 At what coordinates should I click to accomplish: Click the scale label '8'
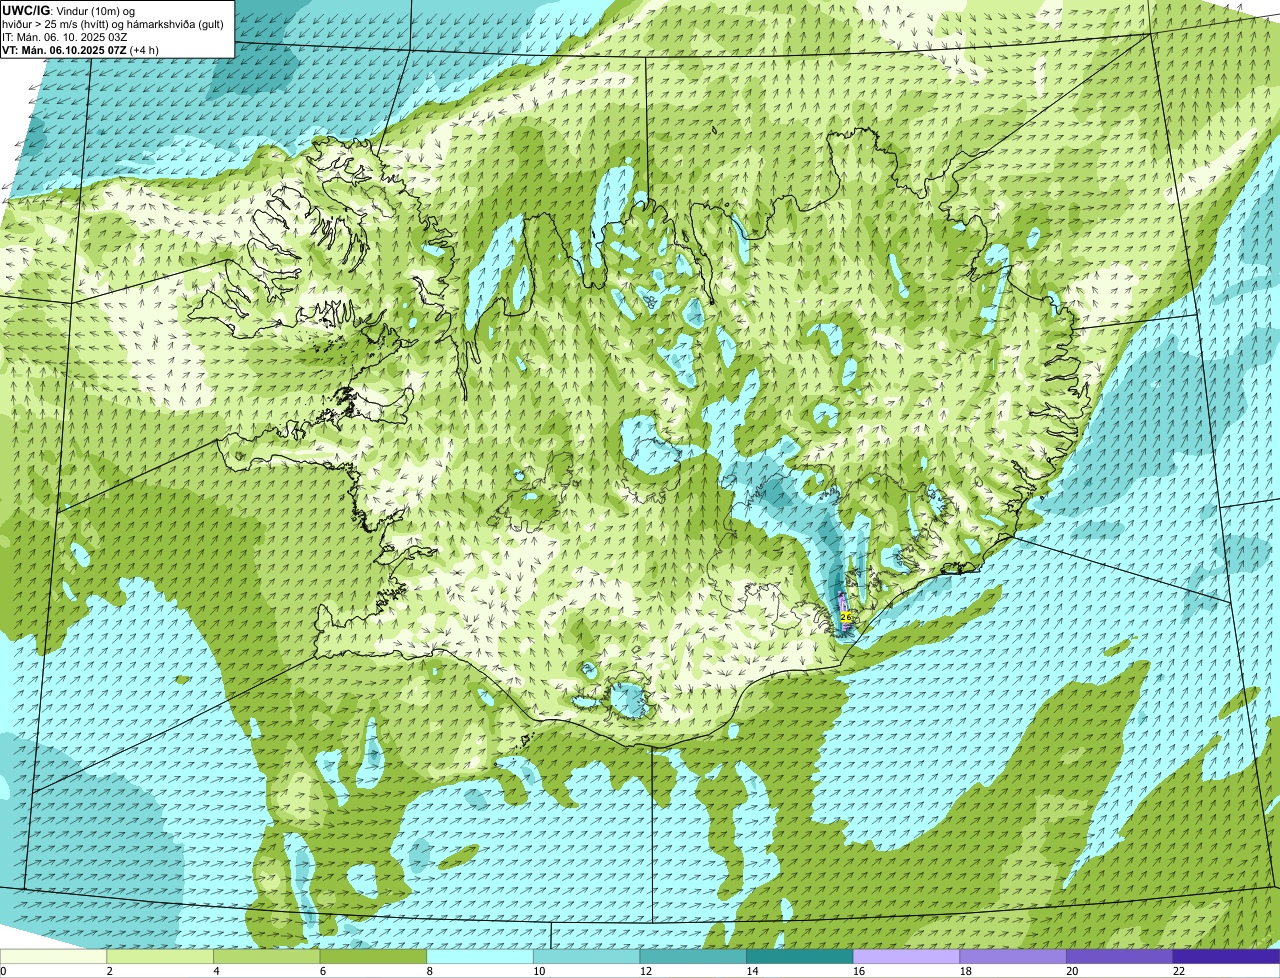pos(429,971)
